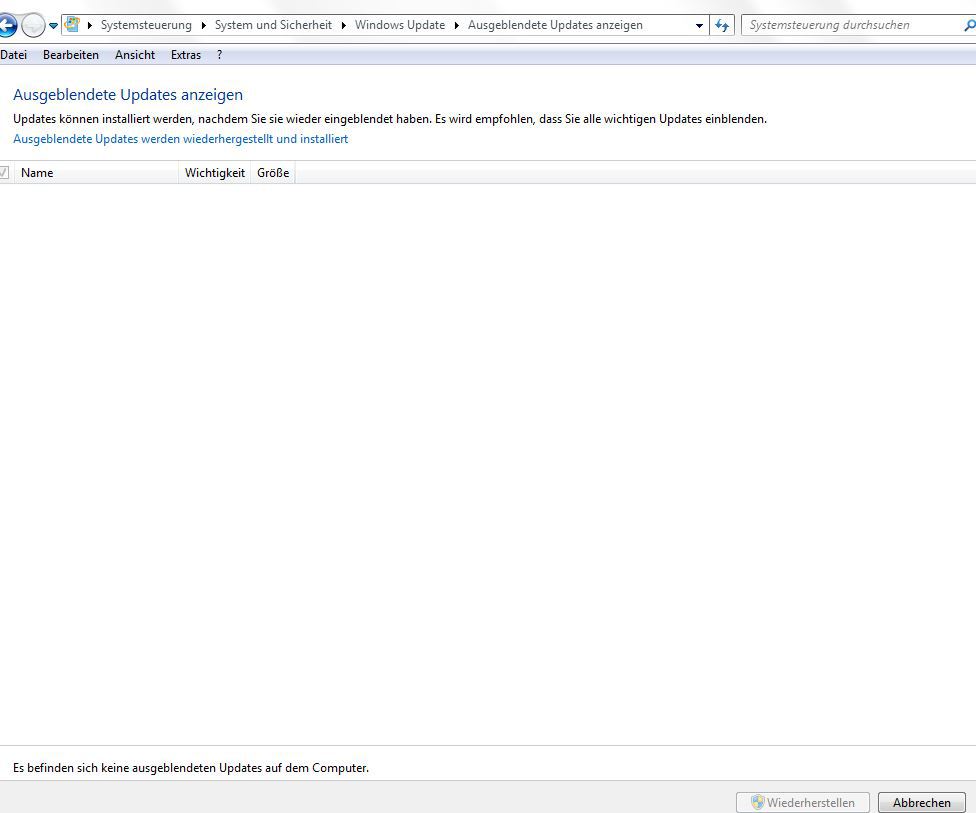The width and height of the screenshot is (976, 813).
Task: Navigate to System und Sicherheit breadcrumb
Action: 273,26
